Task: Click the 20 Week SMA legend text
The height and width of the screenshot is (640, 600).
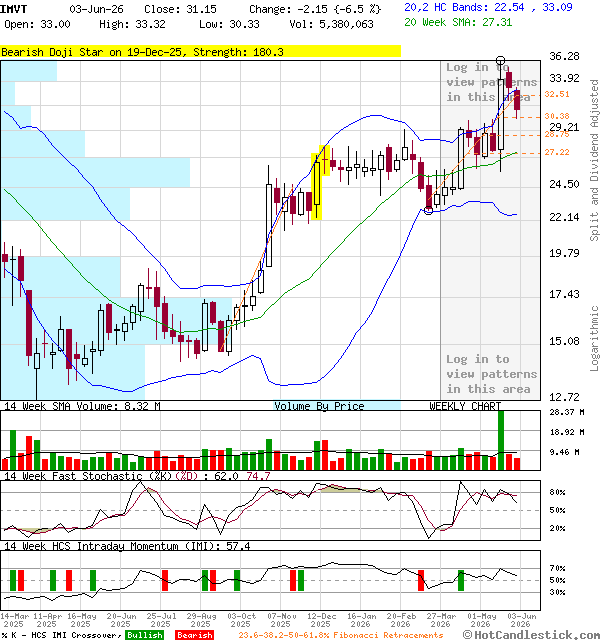Action: pyautogui.click(x=458, y=22)
